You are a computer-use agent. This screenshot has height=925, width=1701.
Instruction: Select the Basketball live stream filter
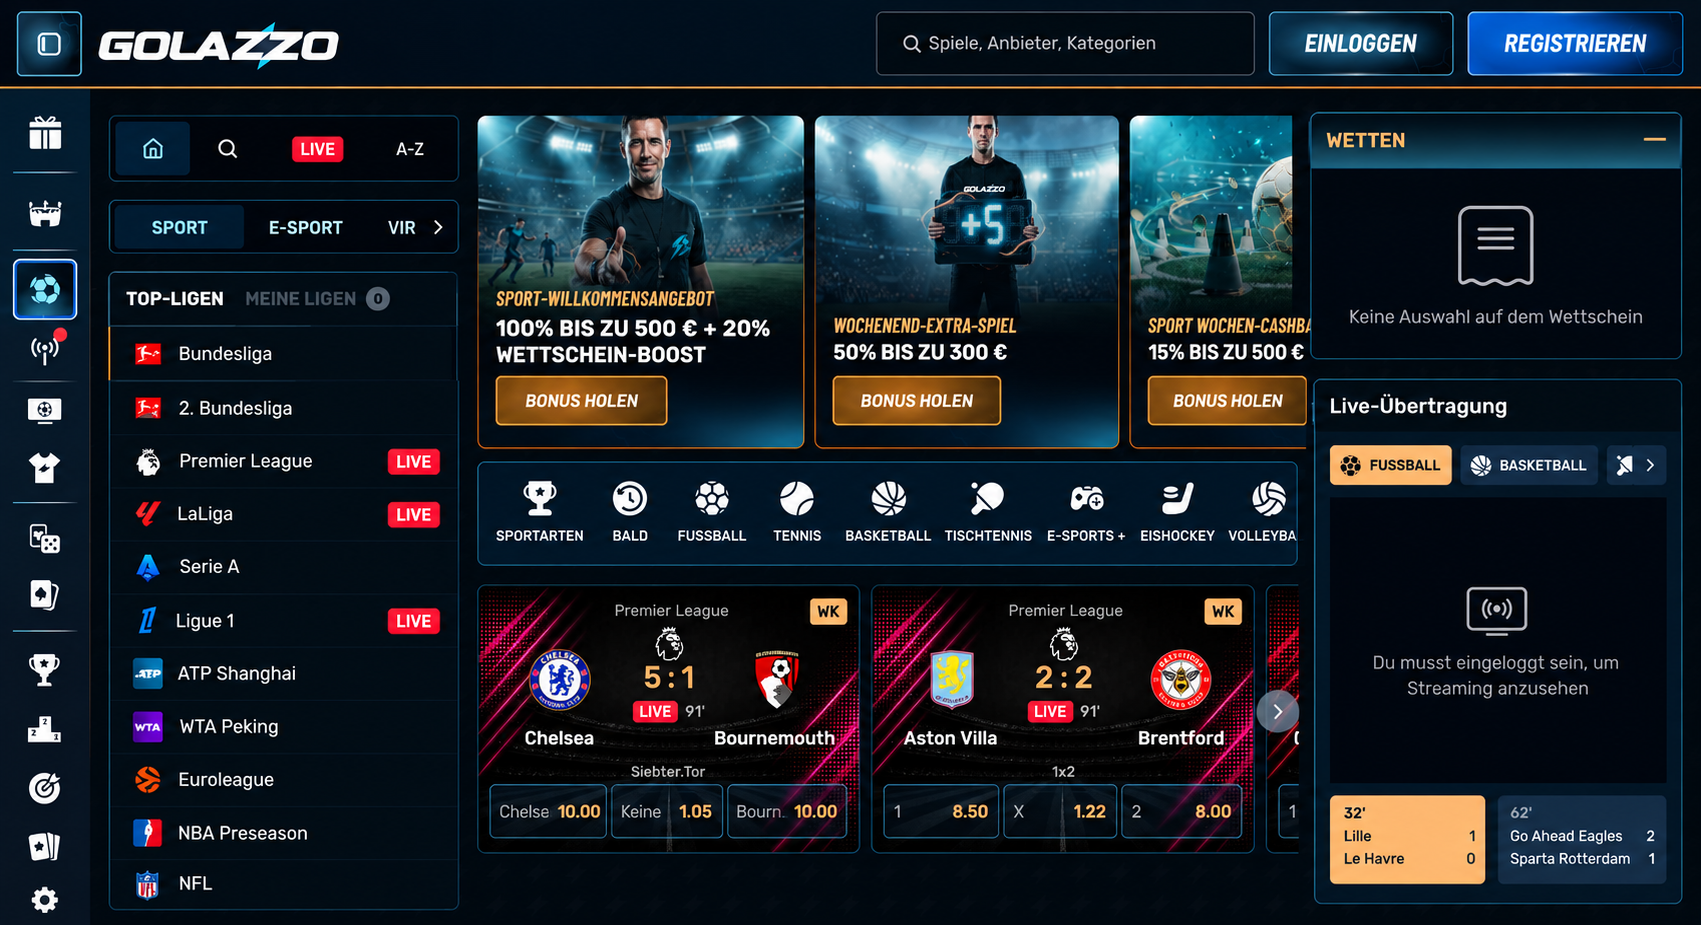point(1529,465)
